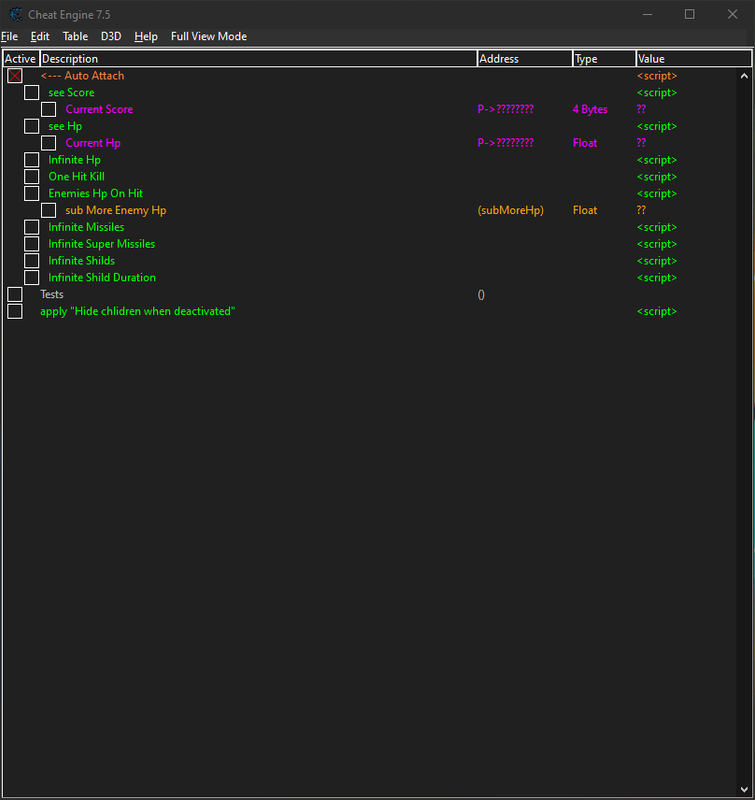This screenshot has width=755, height=800.
Task: Click the Cheat Engine logo icon
Action: (16, 14)
